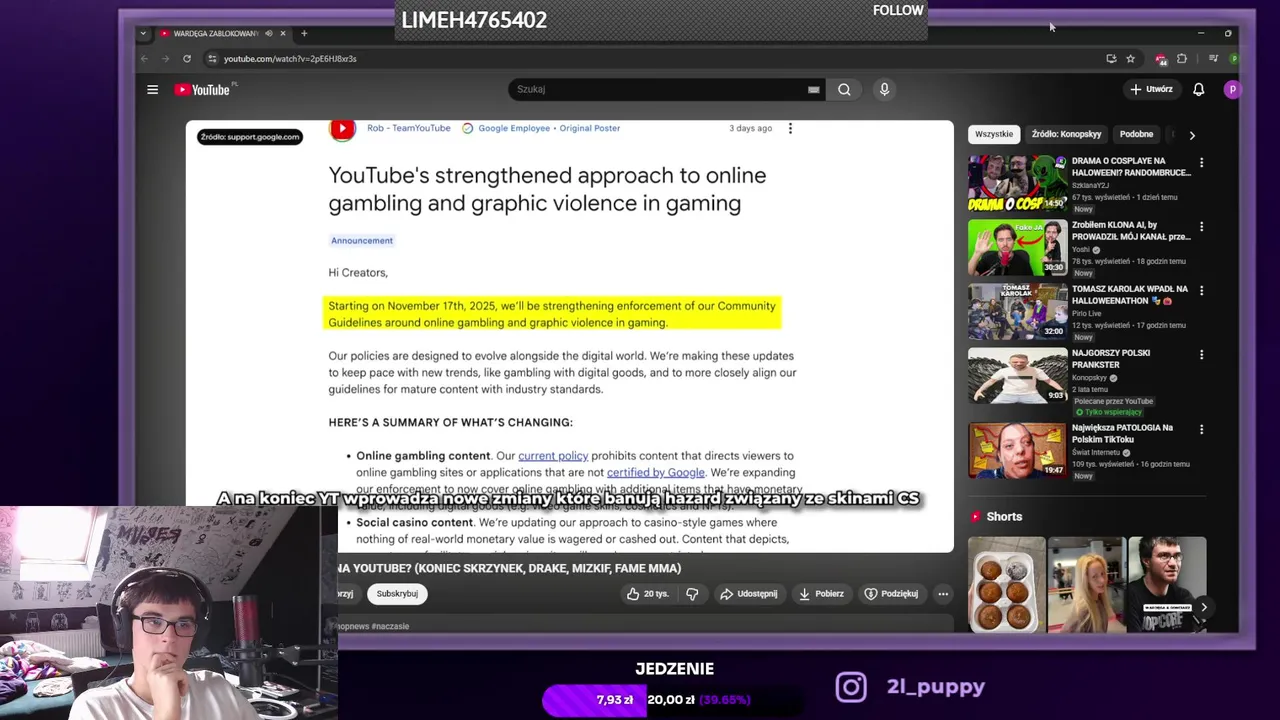Open the tab search dropdown arrow
1280x720 pixels.
(143, 34)
